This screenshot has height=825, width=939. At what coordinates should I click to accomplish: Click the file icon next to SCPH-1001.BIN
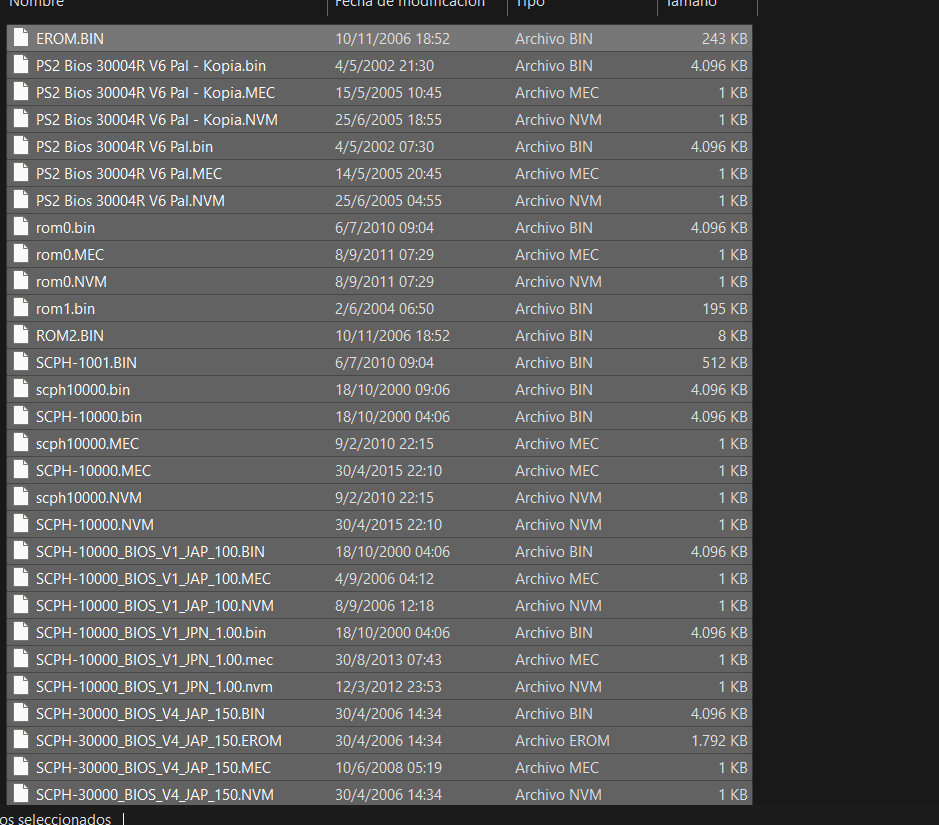(21, 362)
